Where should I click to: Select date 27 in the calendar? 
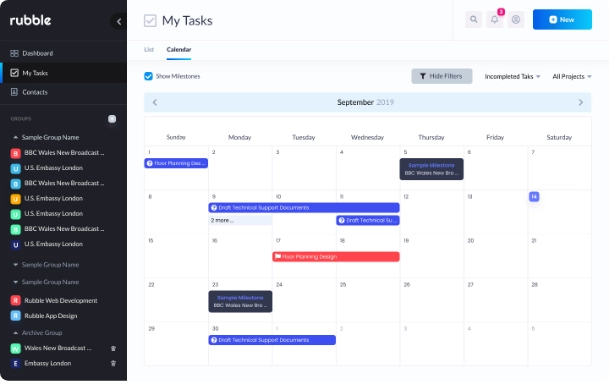[x=470, y=285]
